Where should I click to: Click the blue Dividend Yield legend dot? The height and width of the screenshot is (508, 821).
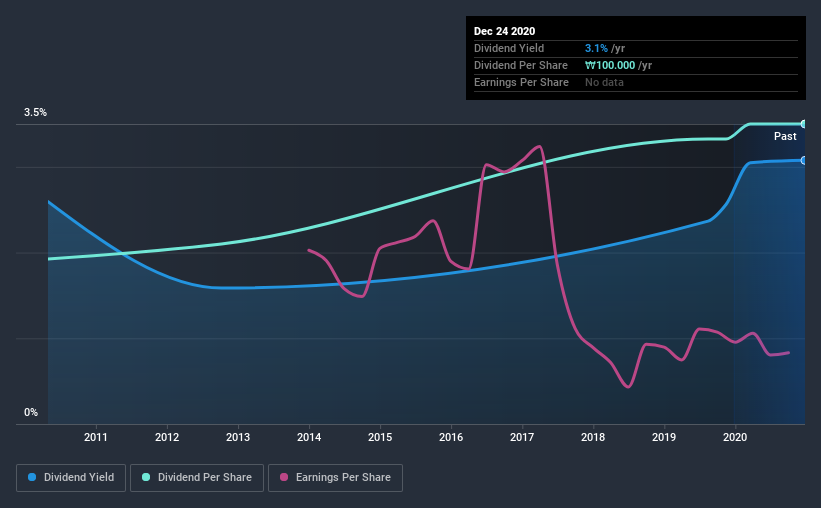tap(32, 477)
